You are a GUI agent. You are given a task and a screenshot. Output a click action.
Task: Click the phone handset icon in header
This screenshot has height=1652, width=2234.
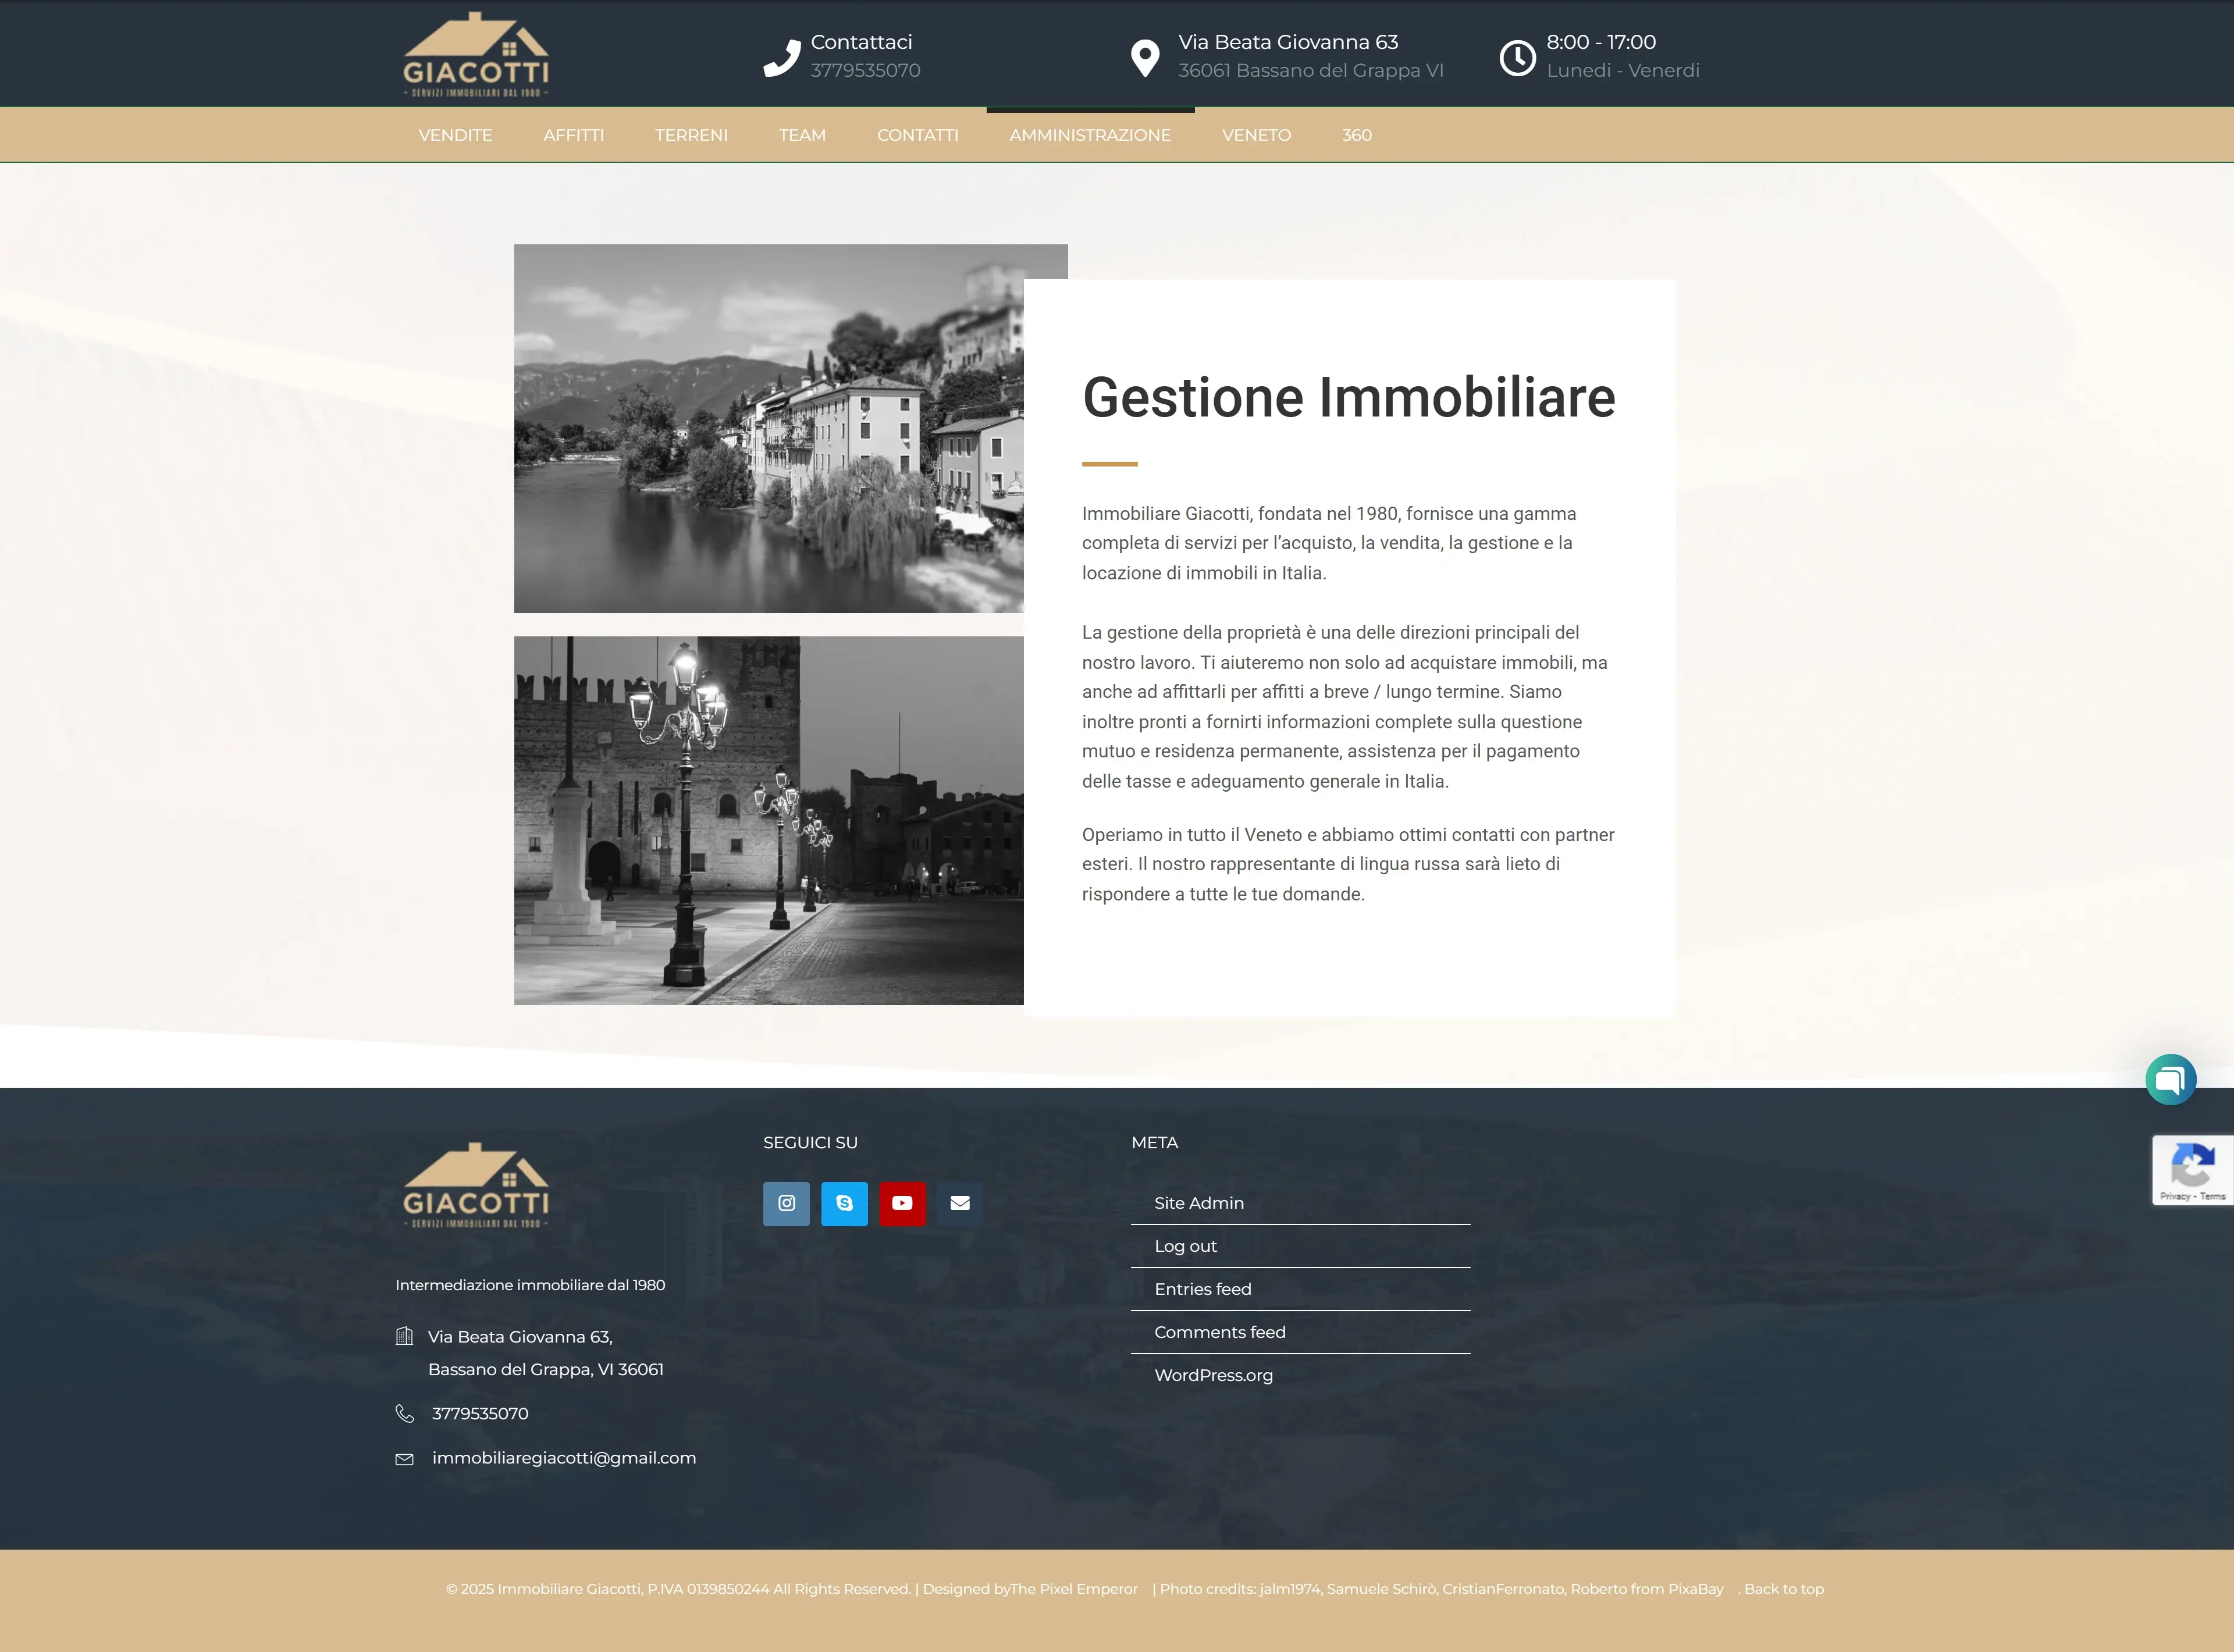[782, 57]
